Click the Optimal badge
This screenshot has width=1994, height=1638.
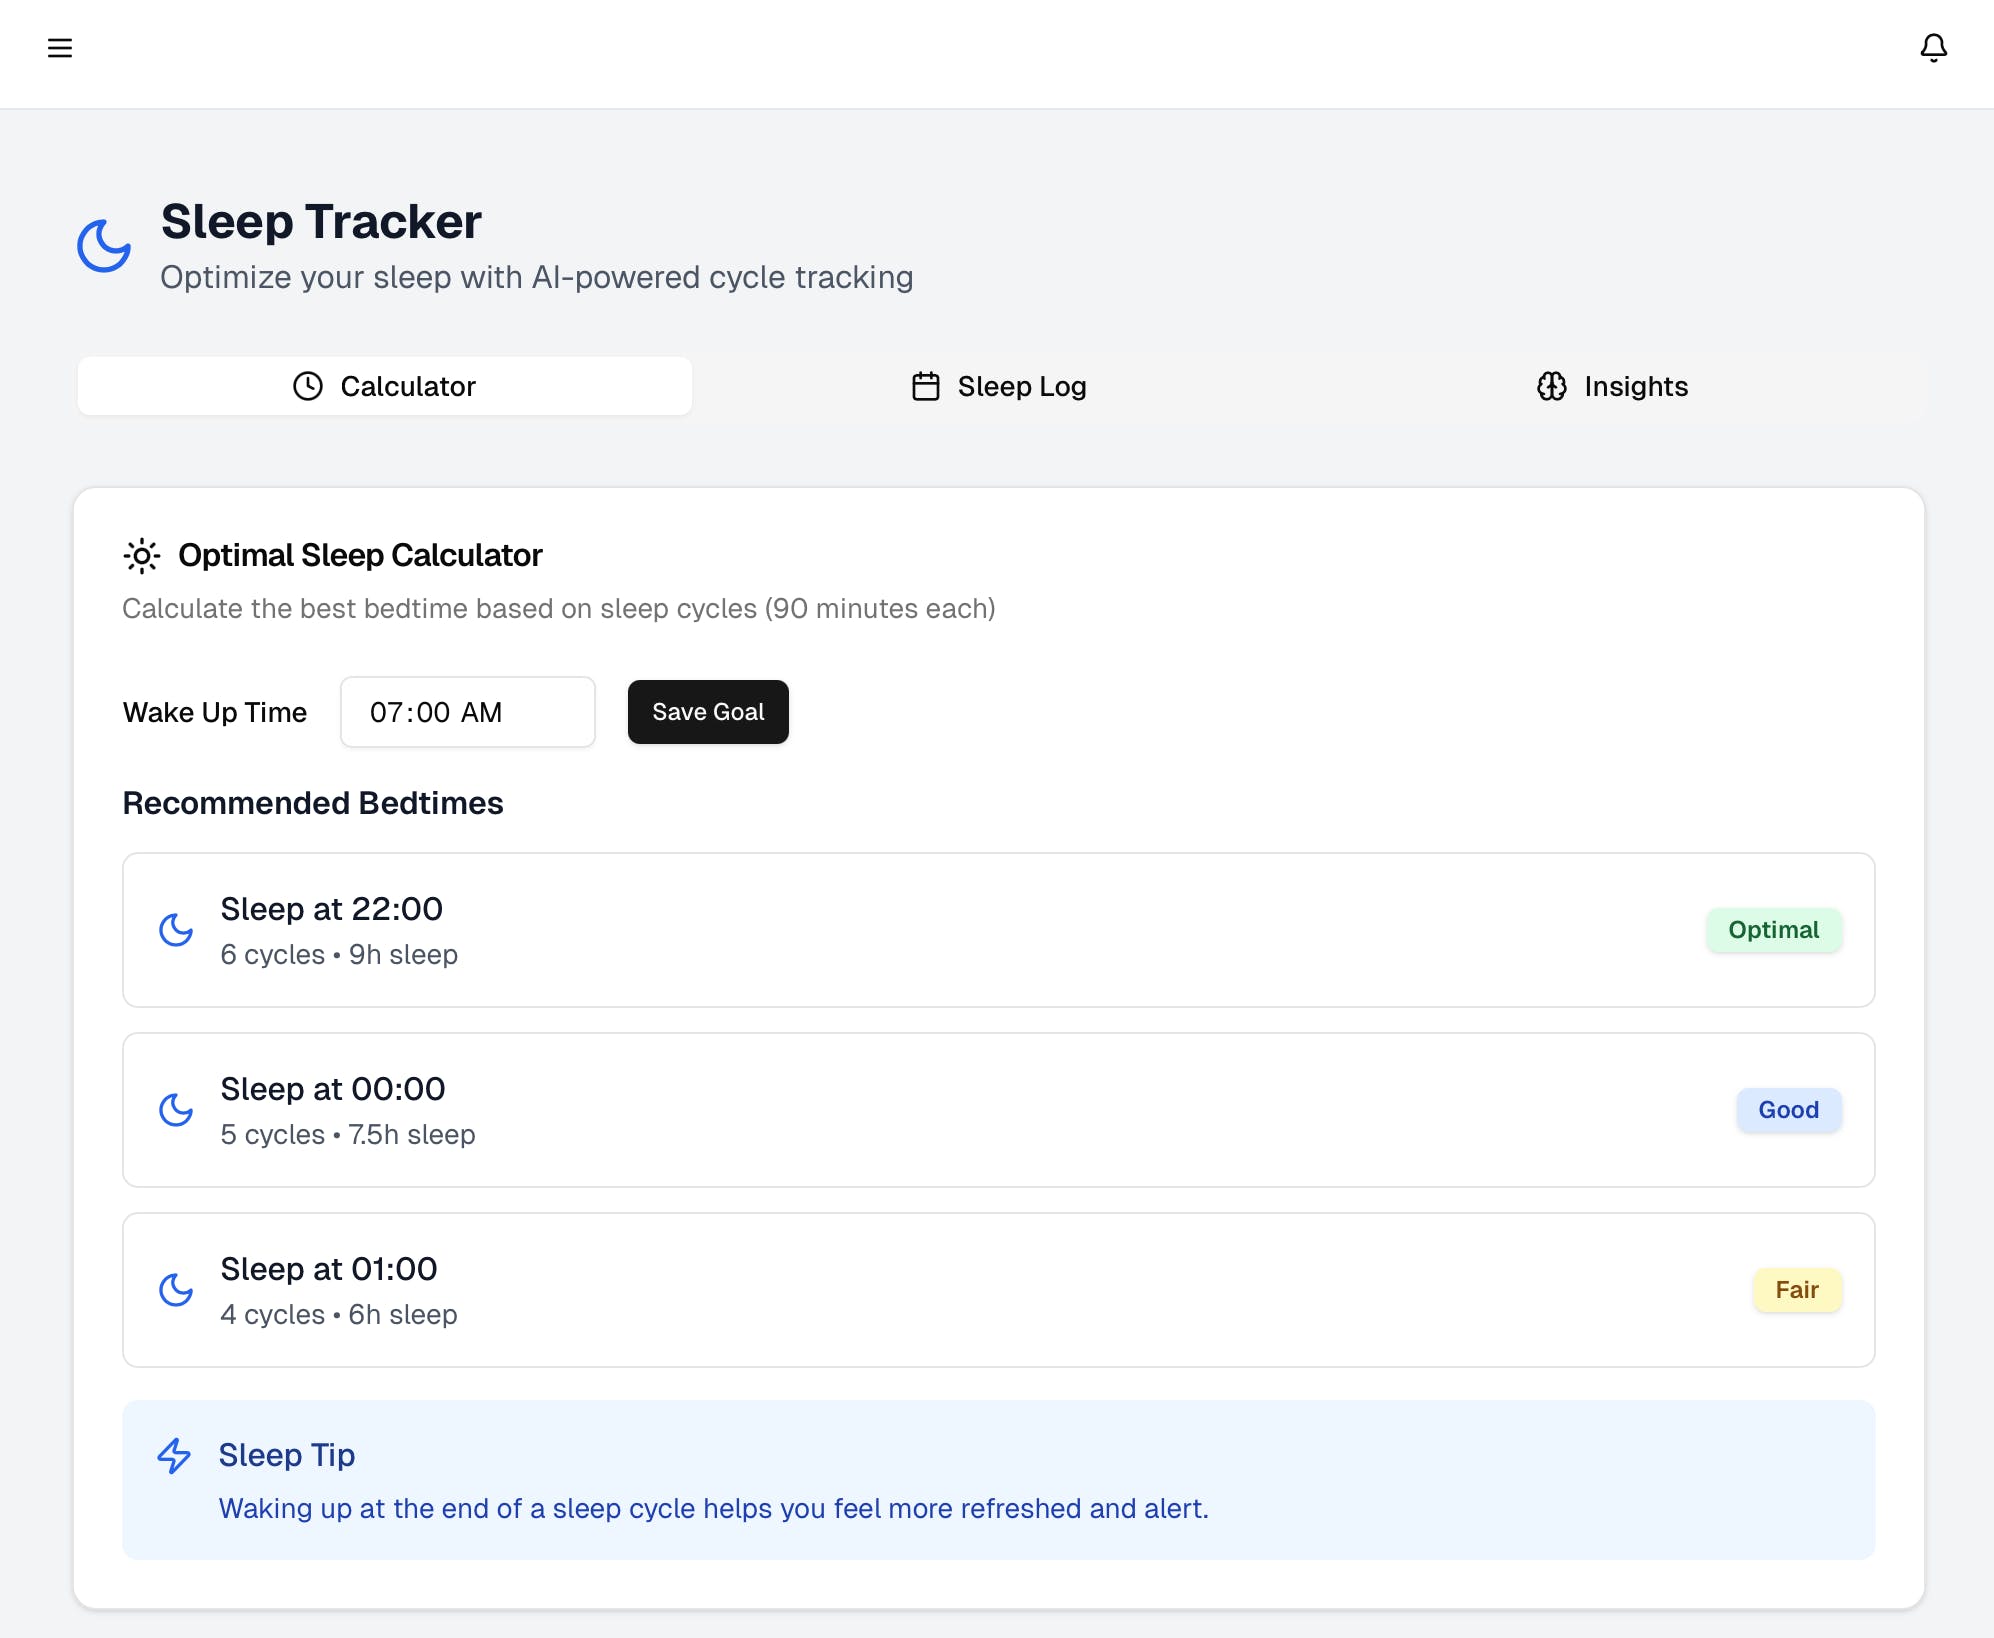[1773, 930]
